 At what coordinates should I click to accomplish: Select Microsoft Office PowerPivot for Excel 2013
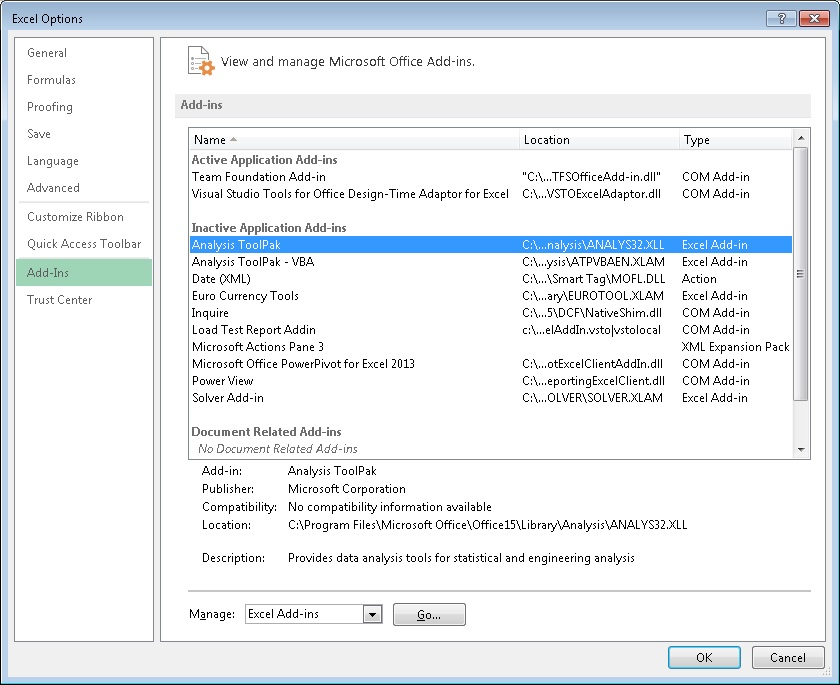[491, 364]
